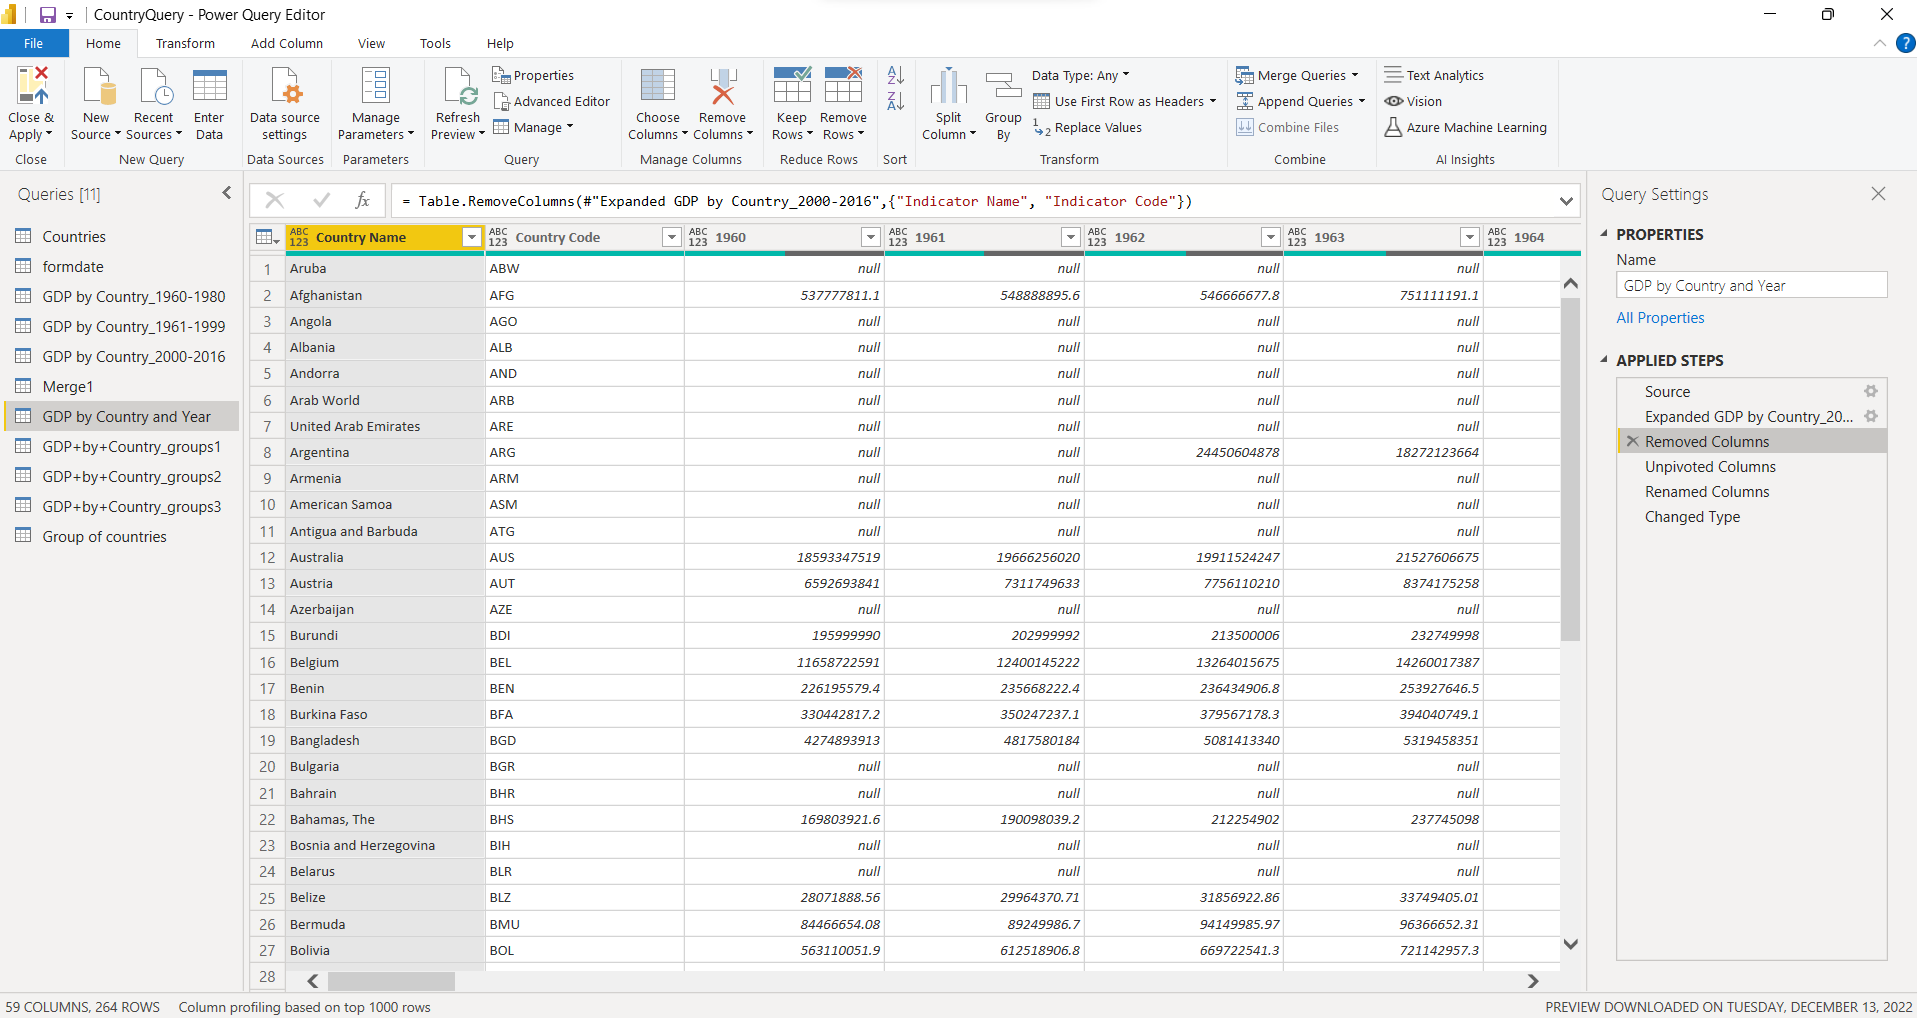Image resolution: width=1917 pixels, height=1018 pixels.
Task: Select the Countries query
Action: tap(122, 237)
